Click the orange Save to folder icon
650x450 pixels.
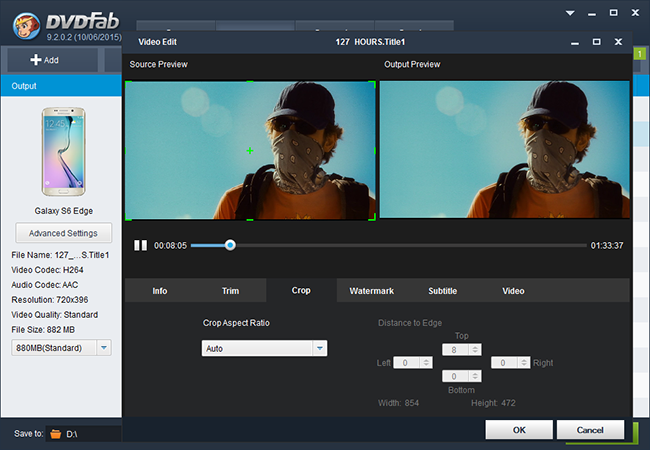56,434
